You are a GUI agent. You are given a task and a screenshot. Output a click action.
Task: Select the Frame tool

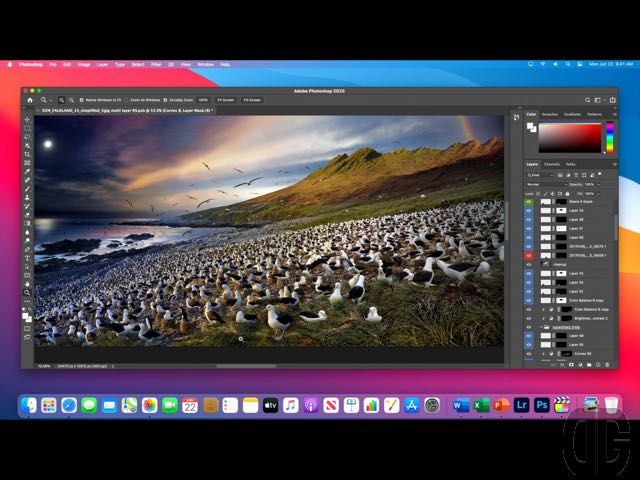click(x=28, y=163)
